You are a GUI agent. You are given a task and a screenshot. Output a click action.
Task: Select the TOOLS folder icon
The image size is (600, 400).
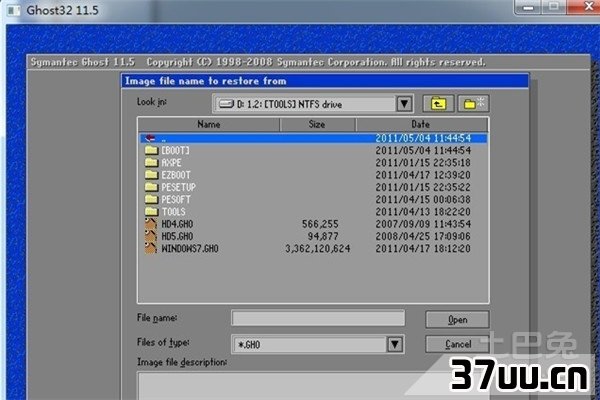(x=151, y=211)
